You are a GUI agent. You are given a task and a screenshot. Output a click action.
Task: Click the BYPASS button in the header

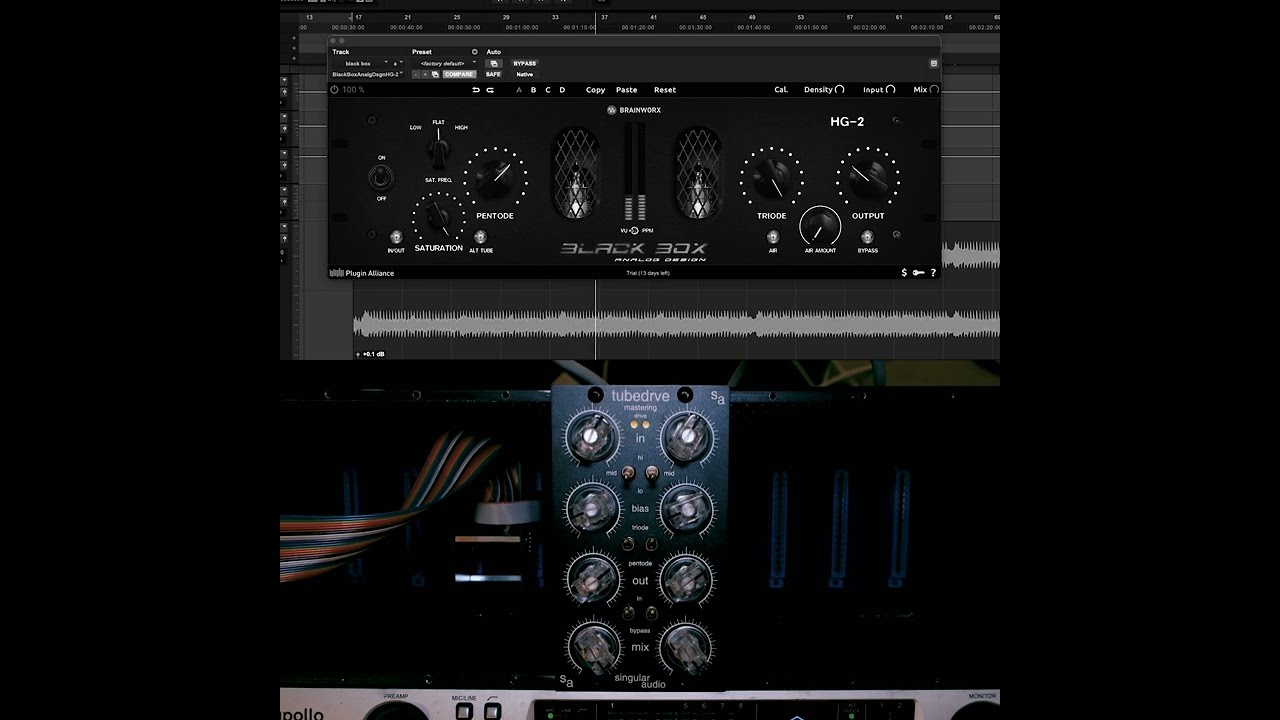(x=525, y=63)
